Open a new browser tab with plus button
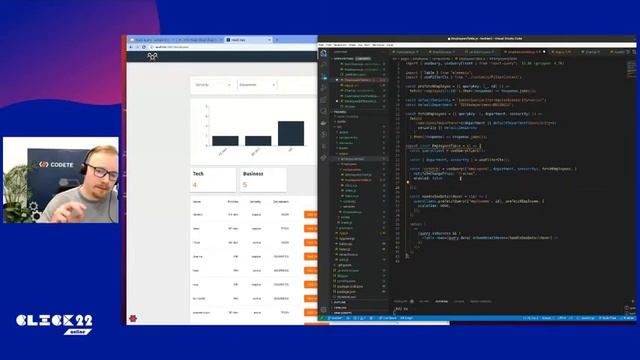Image resolution: width=640 pixels, height=360 pixels. coord(277,40)
